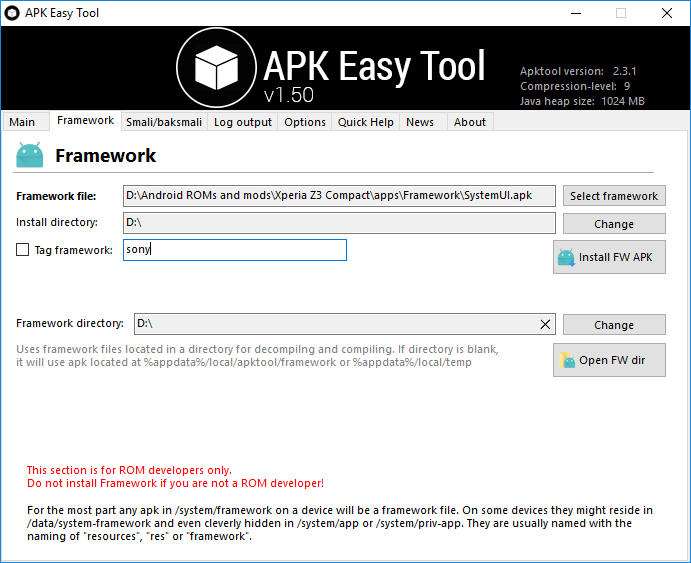The width and height of the screenshot is (691, 563).
Task: Minimize the APK Easy Tool window
Action: 576,13
